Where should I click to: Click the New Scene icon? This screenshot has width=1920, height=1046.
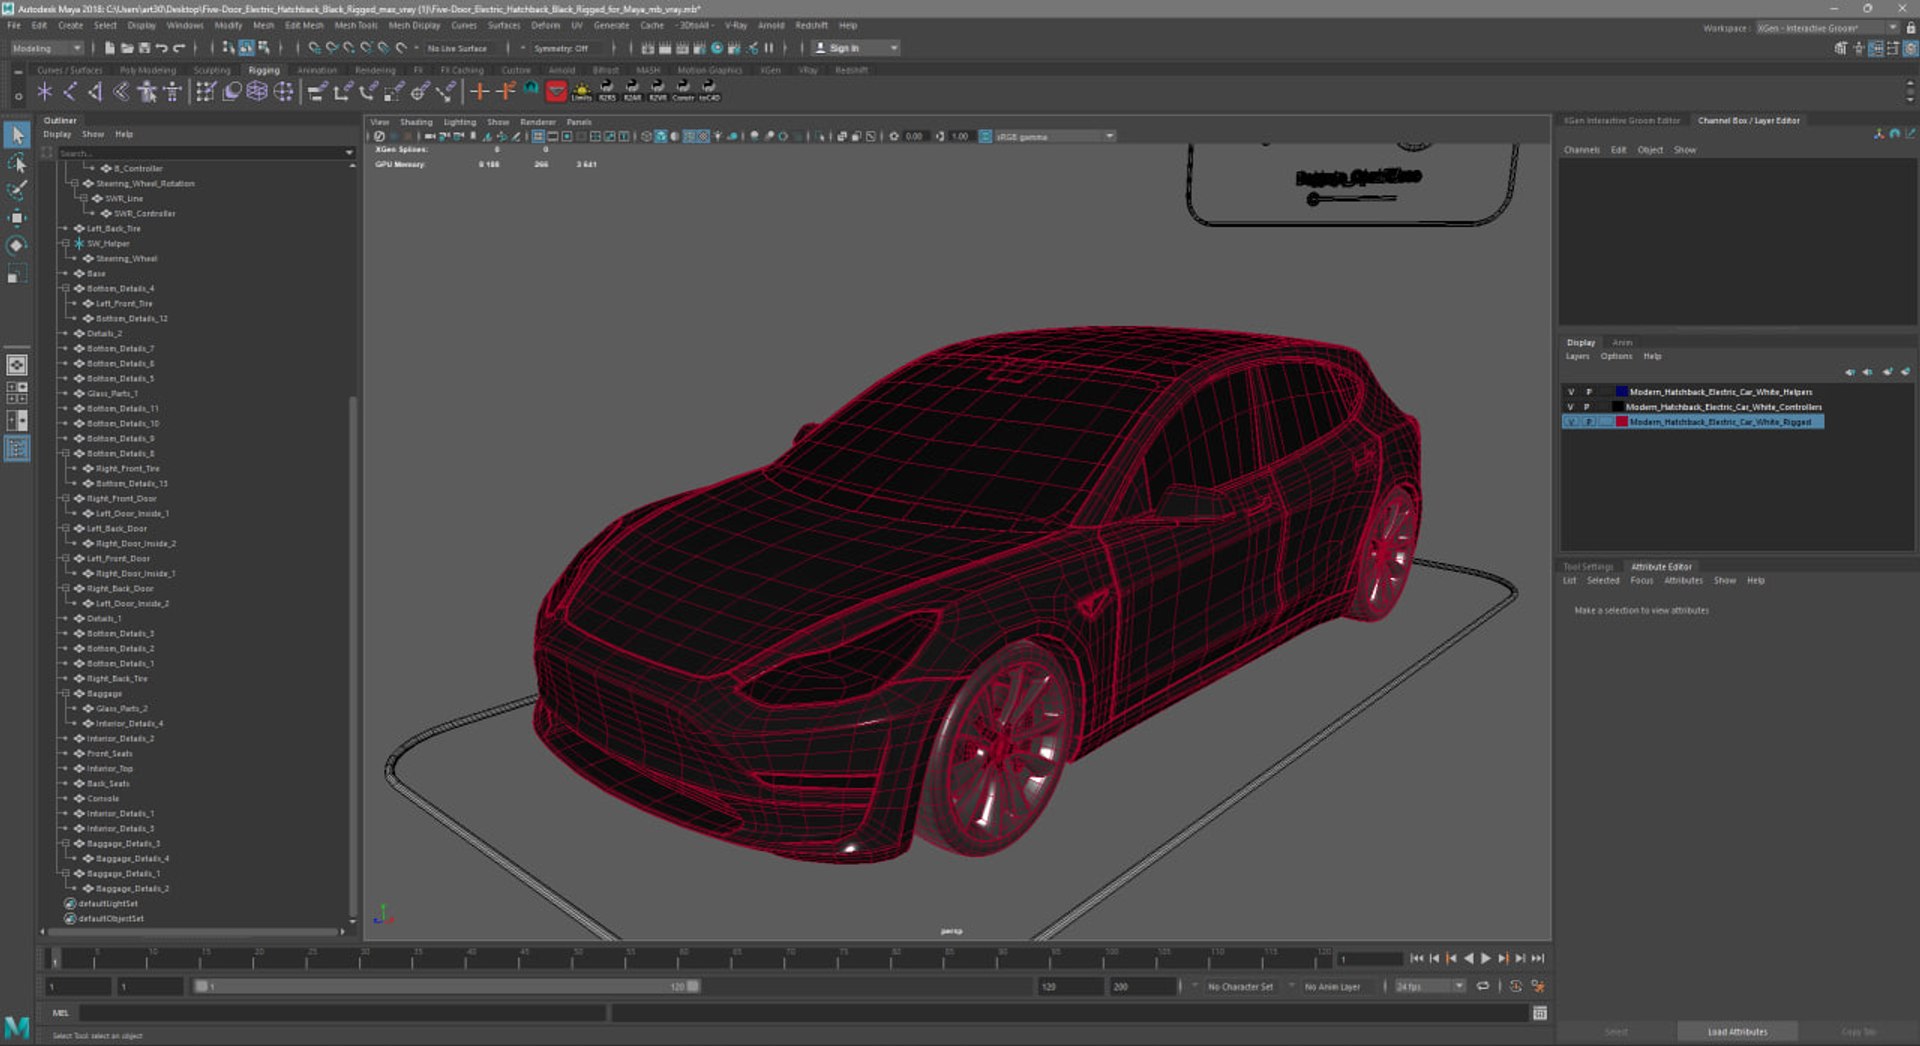[x=109, y=48]
